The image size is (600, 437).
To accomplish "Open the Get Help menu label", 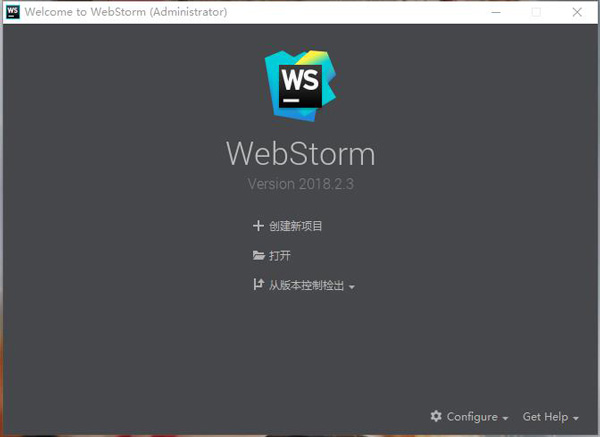I will tap(545, 417).
